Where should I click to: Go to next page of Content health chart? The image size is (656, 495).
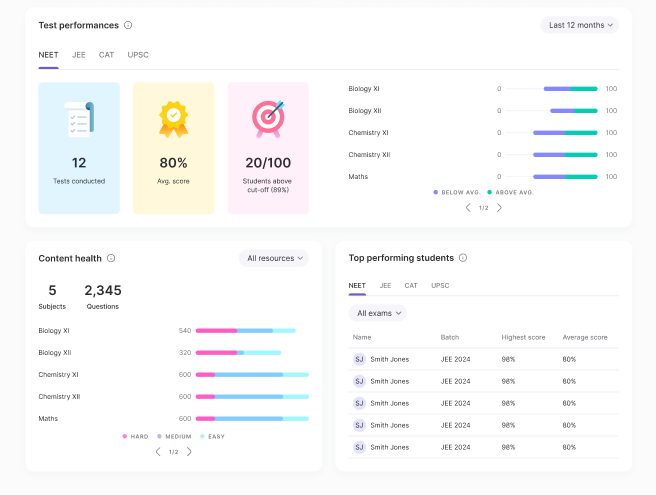click(189, 452)
